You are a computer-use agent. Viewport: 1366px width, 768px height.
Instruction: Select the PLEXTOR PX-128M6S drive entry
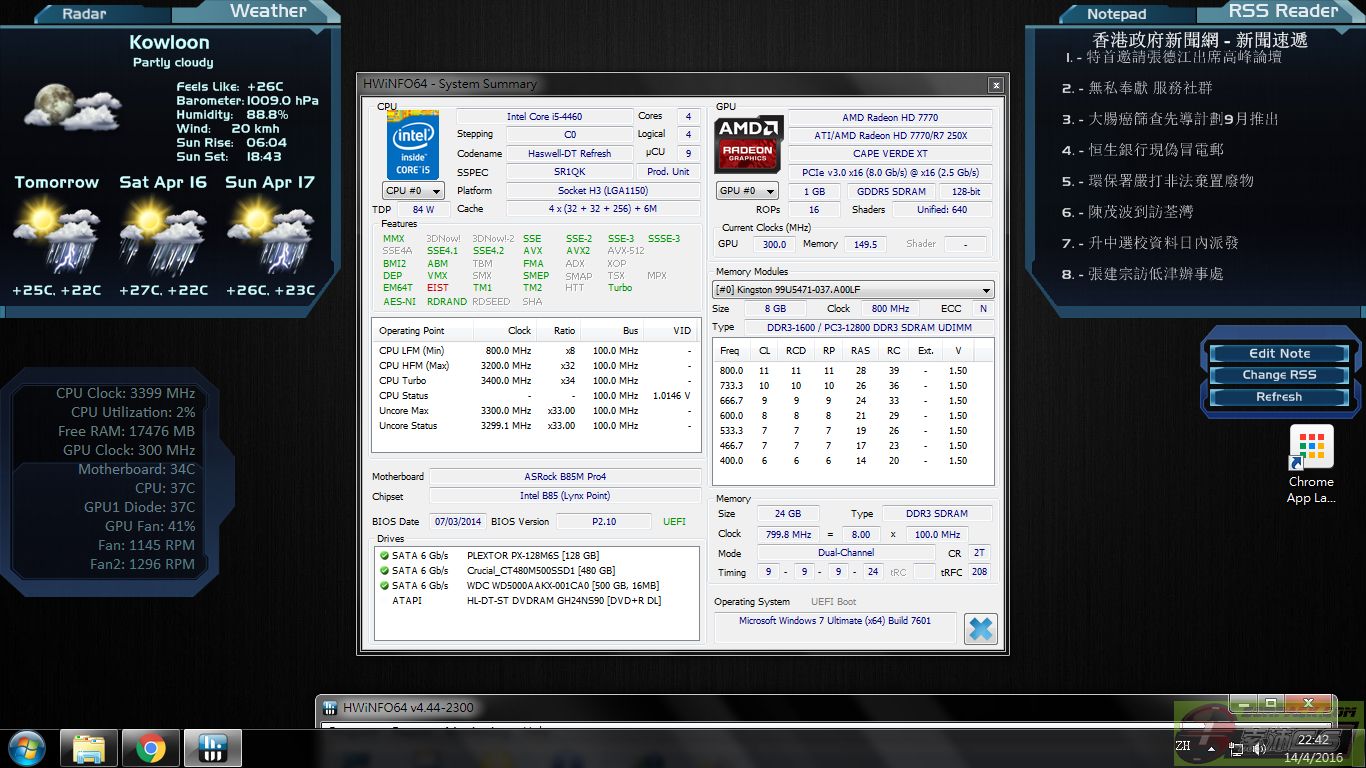532,556
